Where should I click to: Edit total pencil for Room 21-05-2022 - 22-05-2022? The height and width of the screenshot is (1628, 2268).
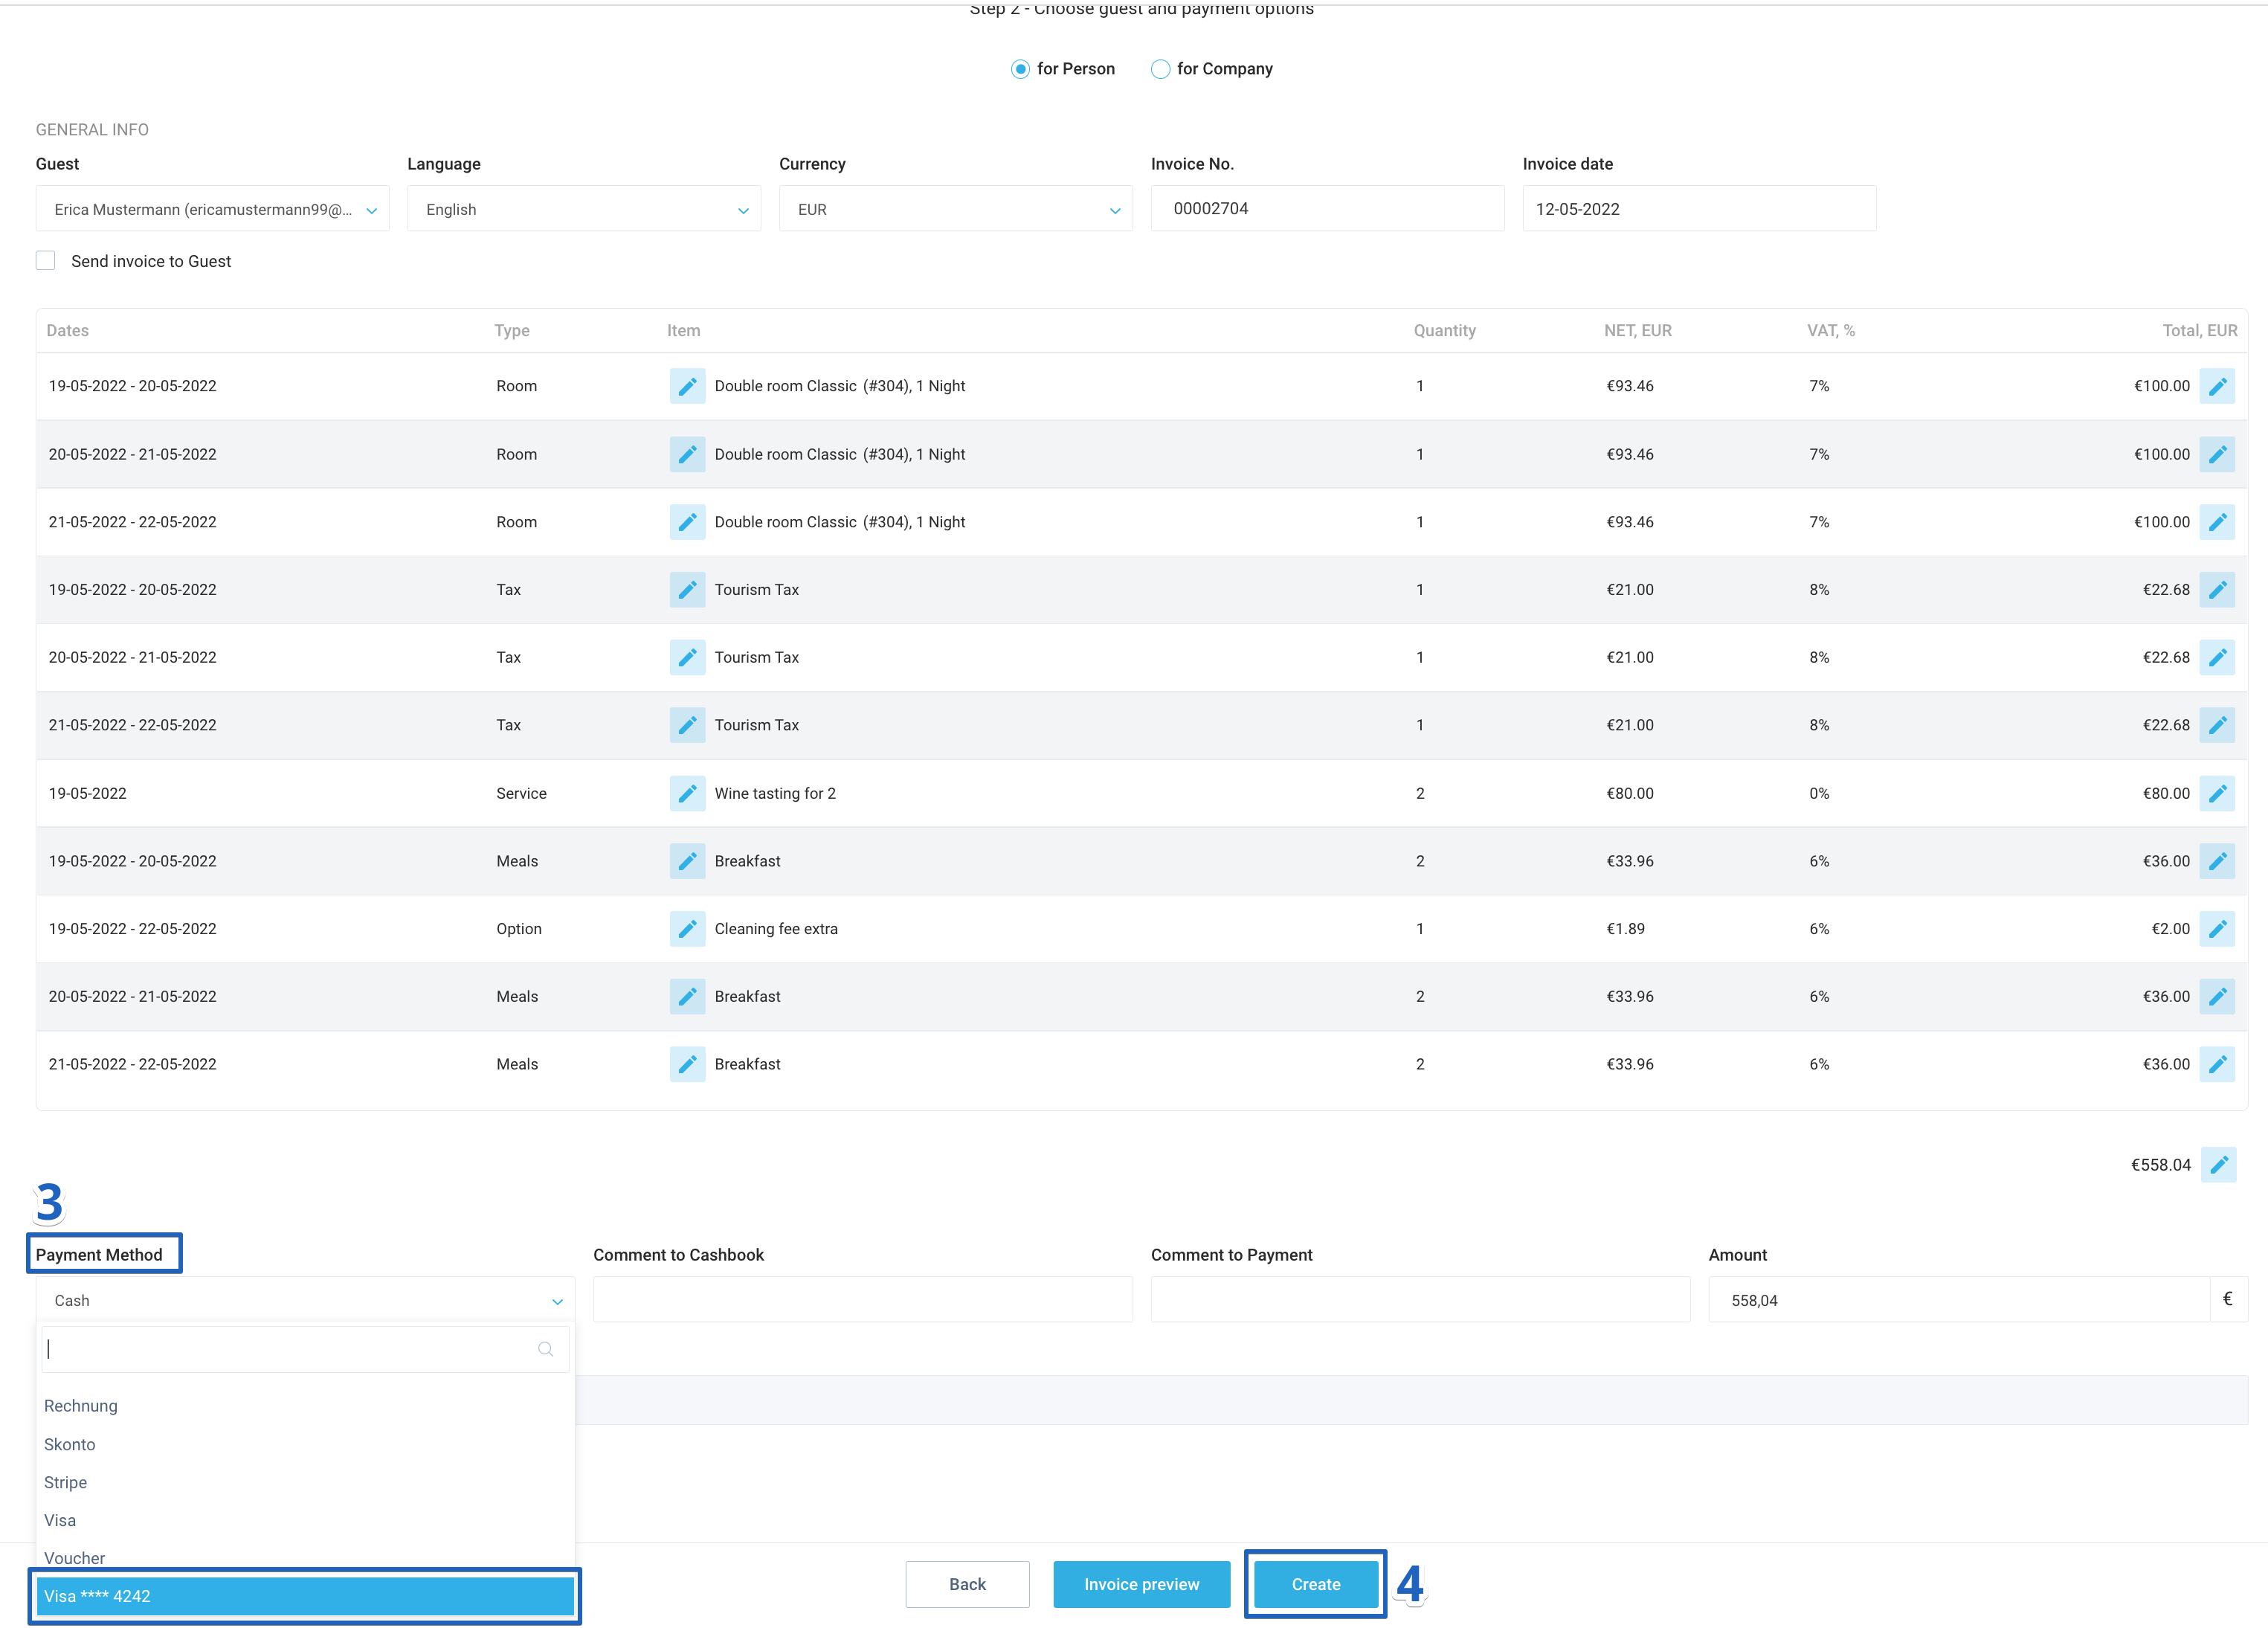(x=2217, y=522)
